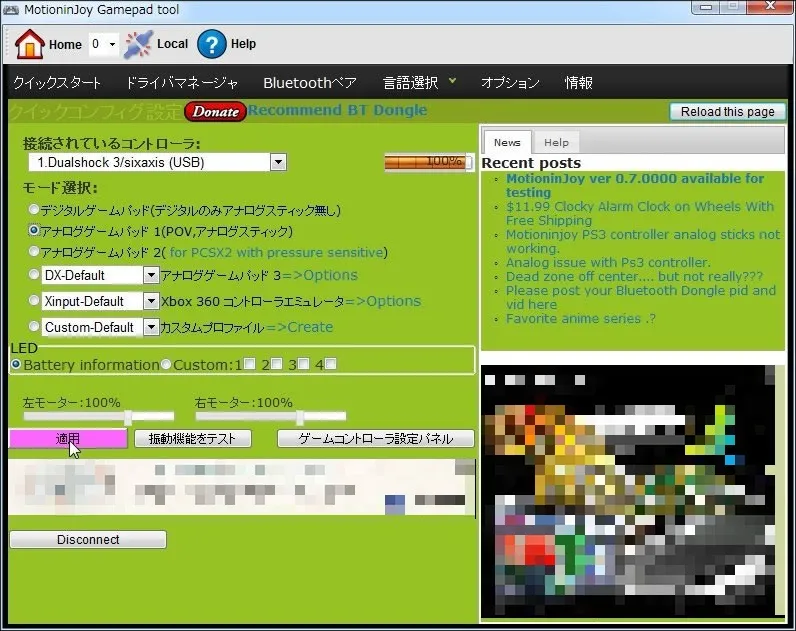
Task: Click the blurred banner below the apply button
Action: [242, 486]
